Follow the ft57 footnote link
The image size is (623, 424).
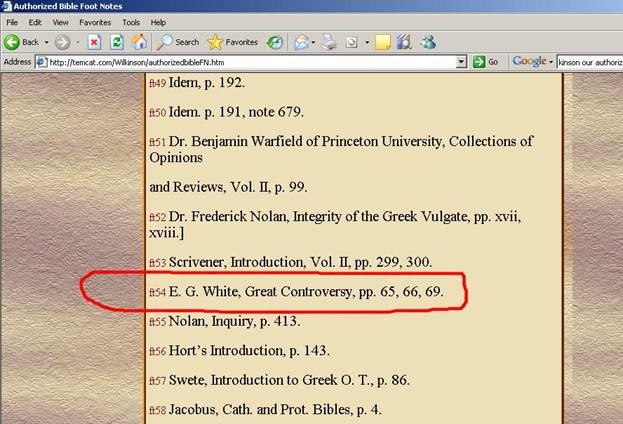158,381
